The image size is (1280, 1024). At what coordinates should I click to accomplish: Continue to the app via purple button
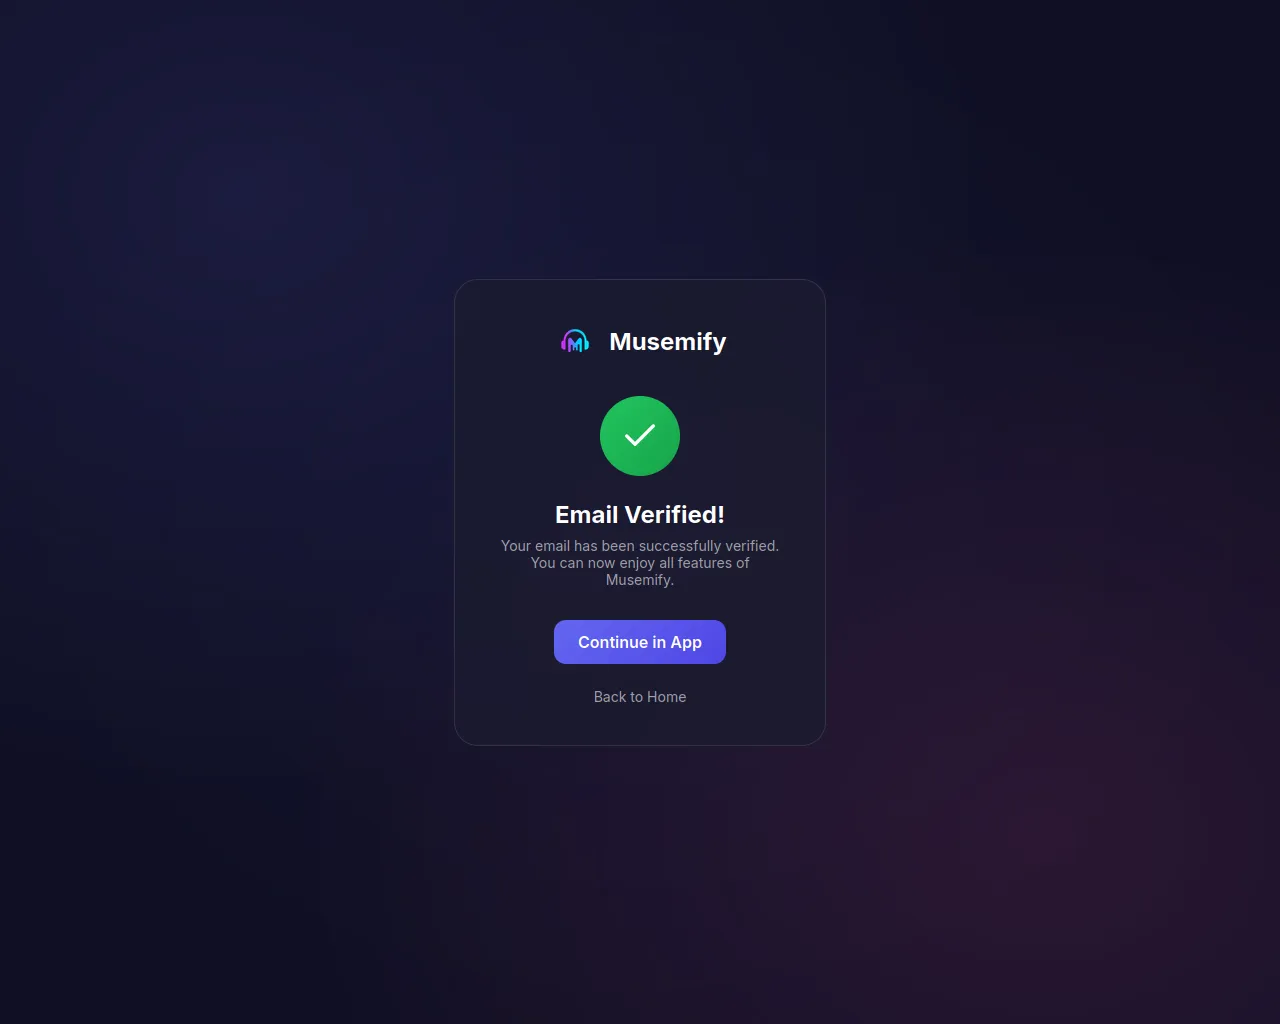point(640,642)
